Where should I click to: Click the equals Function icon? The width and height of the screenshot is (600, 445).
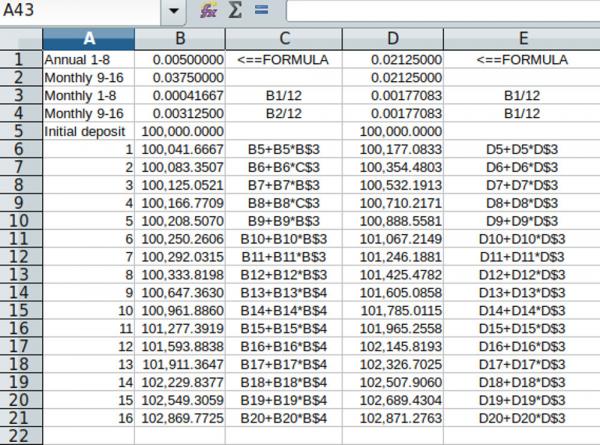[261, 12]
